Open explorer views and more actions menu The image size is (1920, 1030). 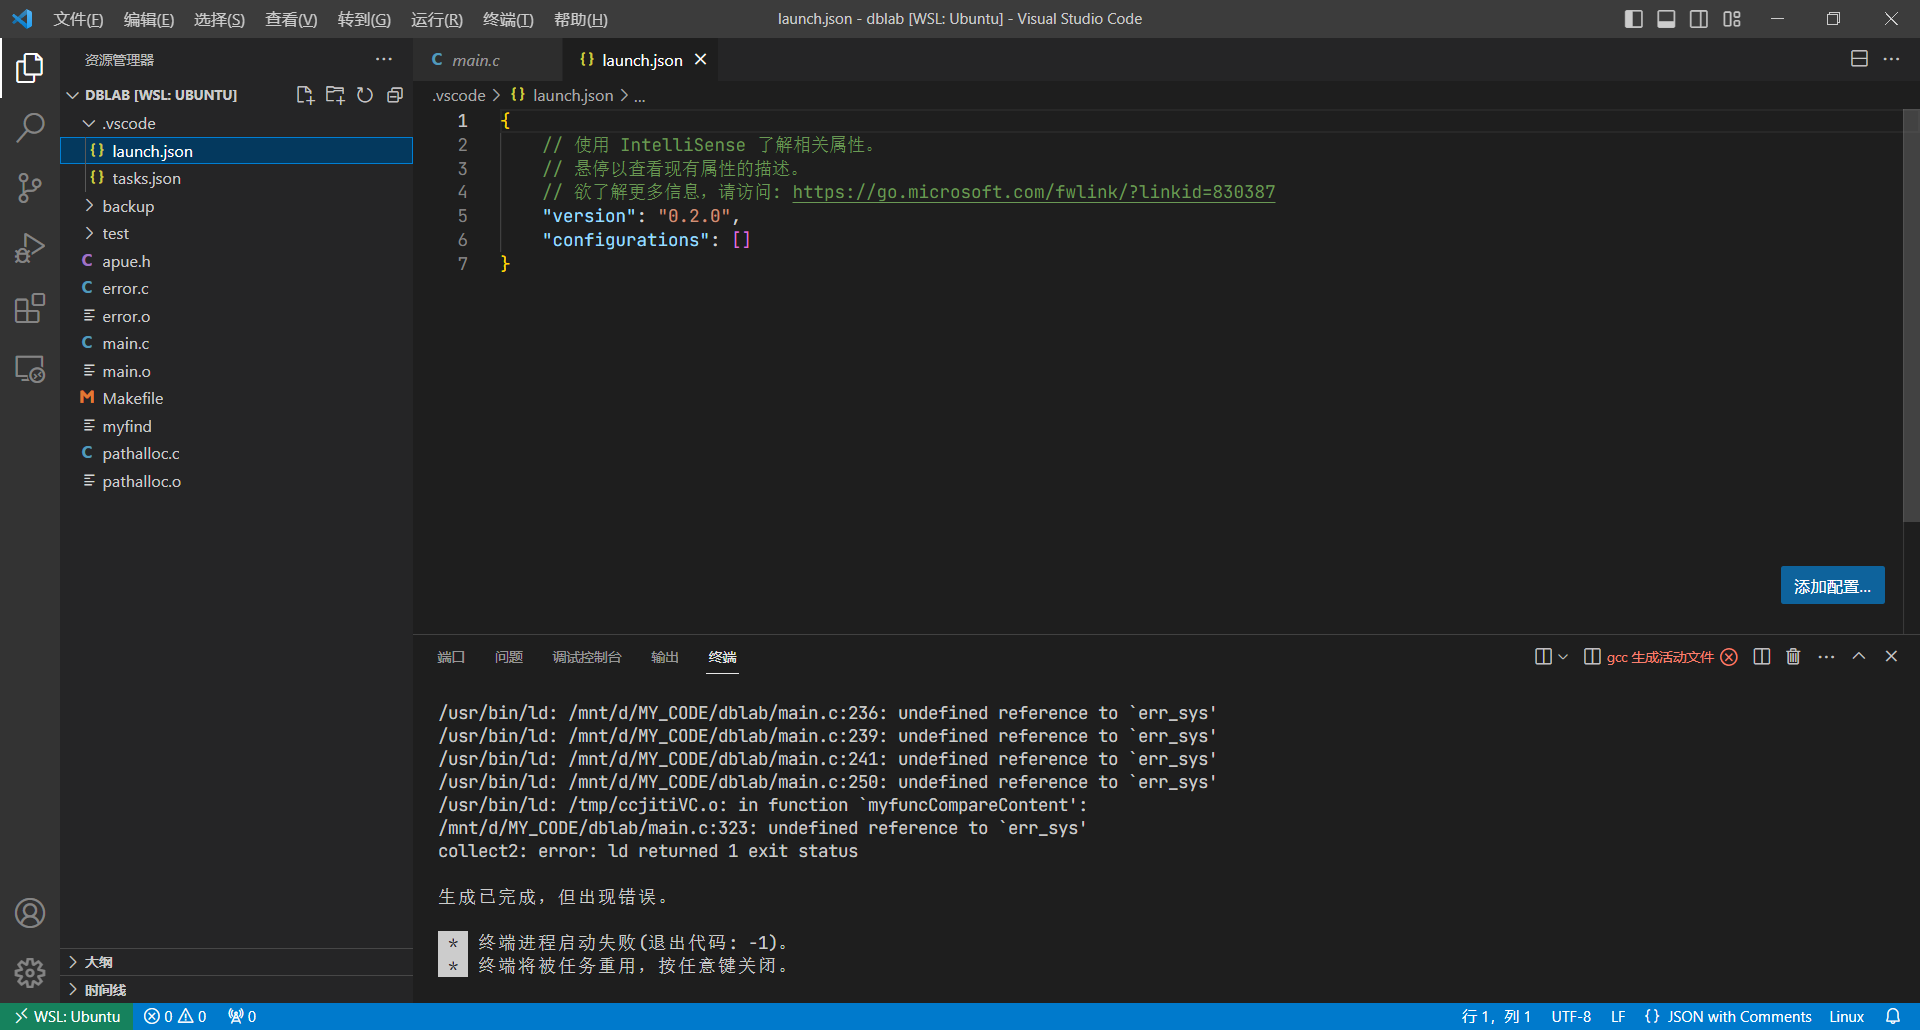pos(384,60)
